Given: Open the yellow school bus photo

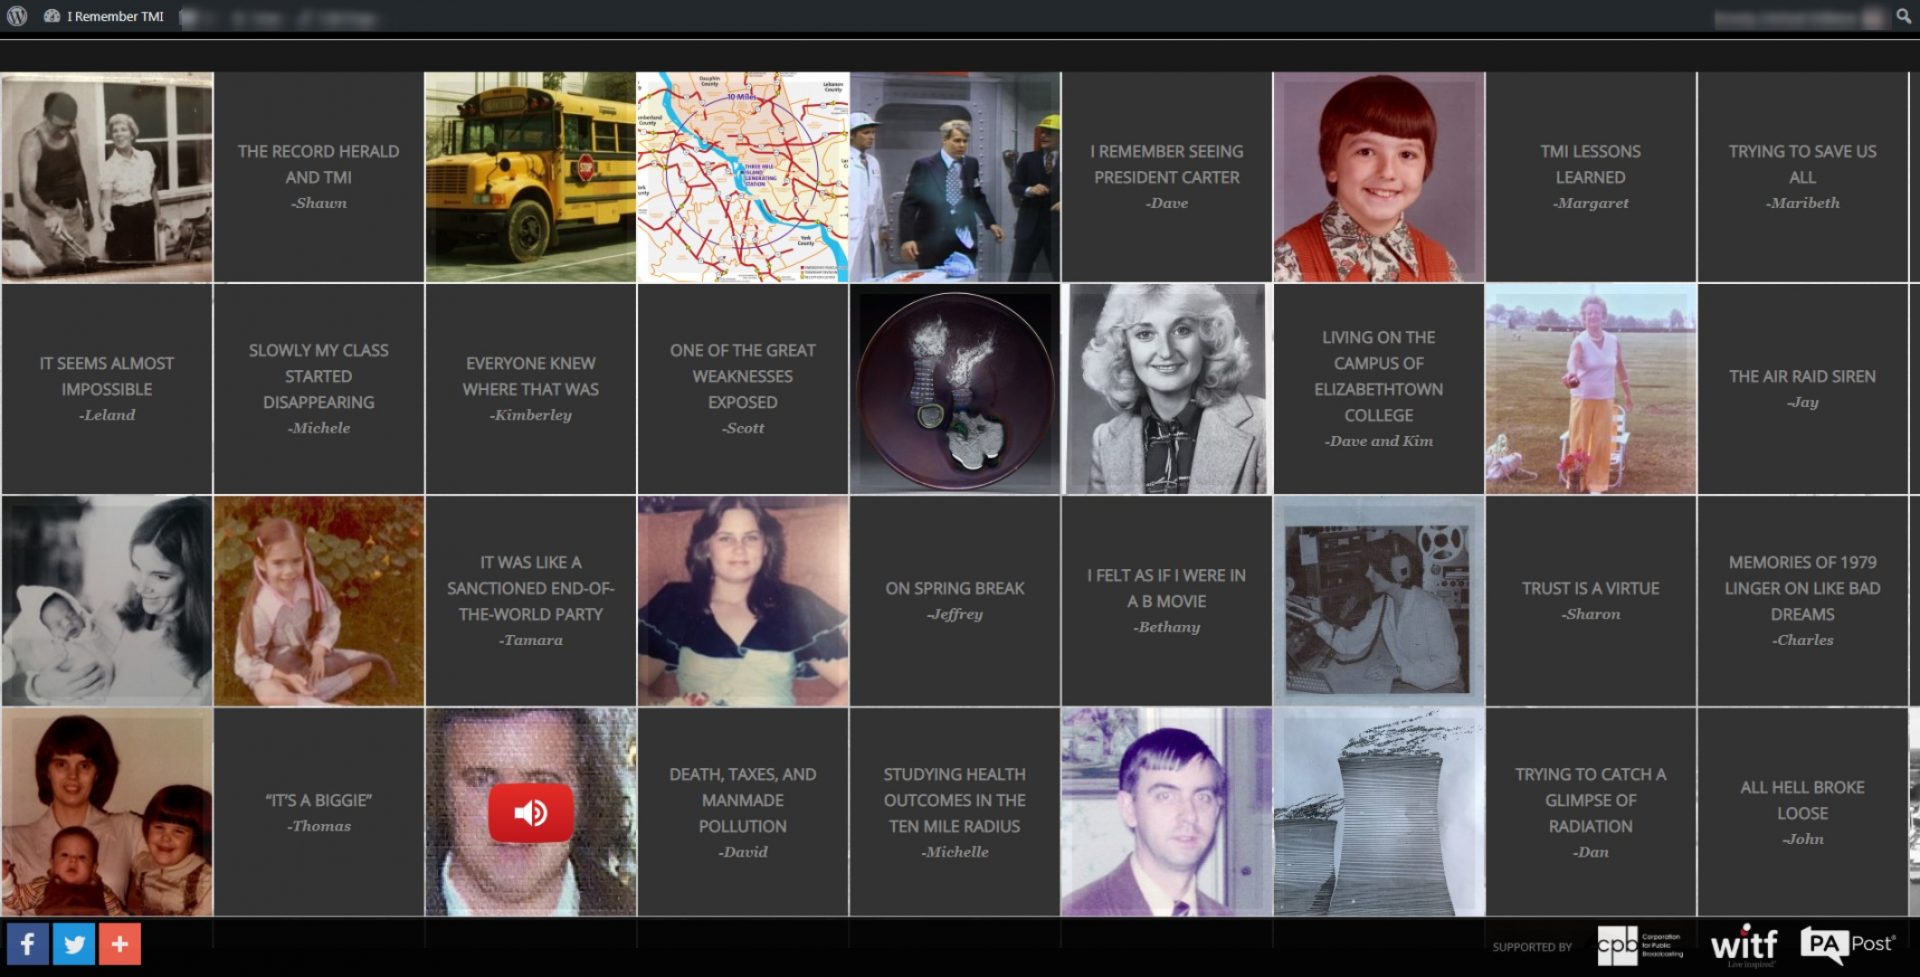Looking at the screenshot, I should 531,177.
